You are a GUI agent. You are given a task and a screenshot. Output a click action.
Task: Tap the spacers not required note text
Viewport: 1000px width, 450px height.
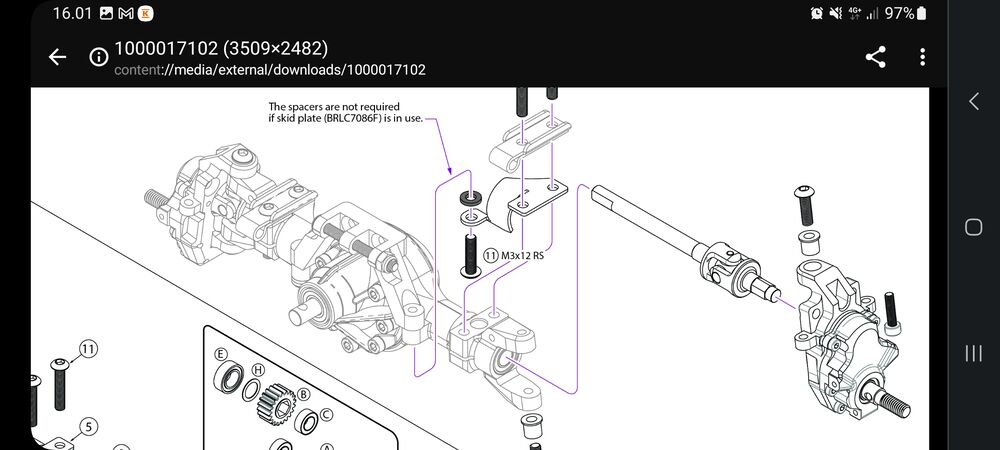tap(345, 112)
